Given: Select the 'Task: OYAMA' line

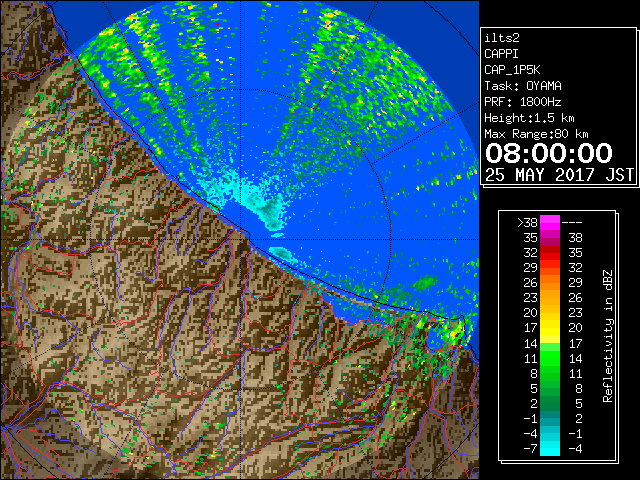Looking at the screenshot, I should 523,86.
